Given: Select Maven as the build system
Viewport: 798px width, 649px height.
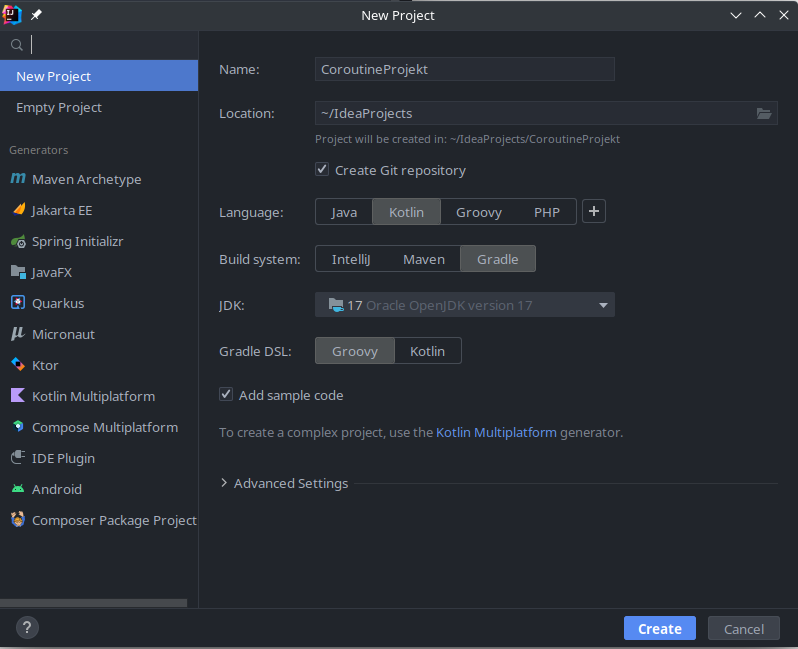Looking at the screenshot, I should tap(423, 259).
